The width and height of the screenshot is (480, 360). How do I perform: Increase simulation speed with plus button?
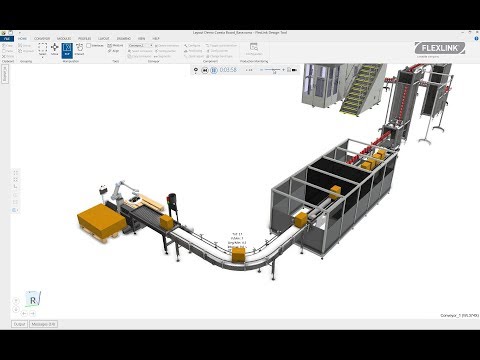pyautogui.click(x=283, y=70)
